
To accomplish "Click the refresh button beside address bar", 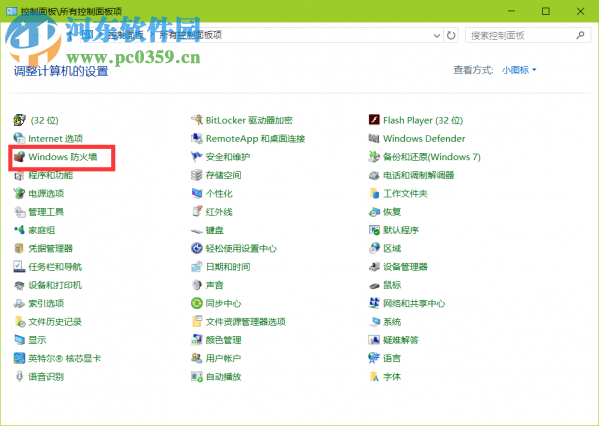I will click(451, 36).
